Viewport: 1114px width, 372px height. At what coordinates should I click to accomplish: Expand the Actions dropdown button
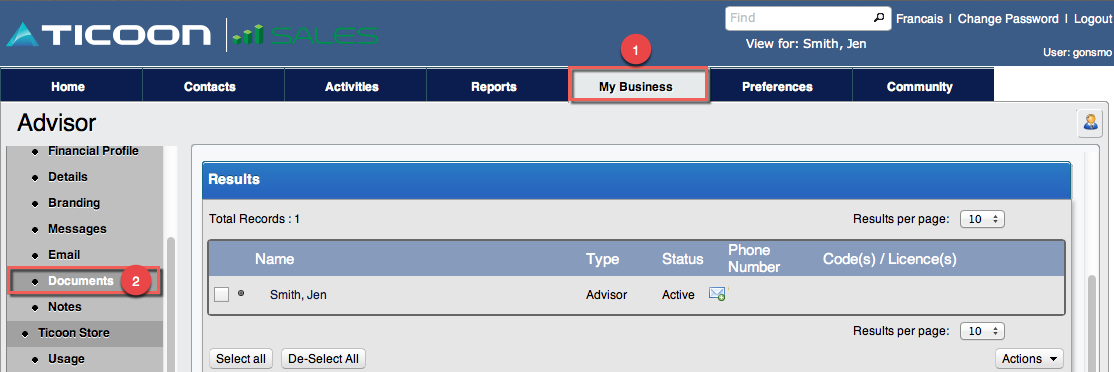coord(1029,359)
